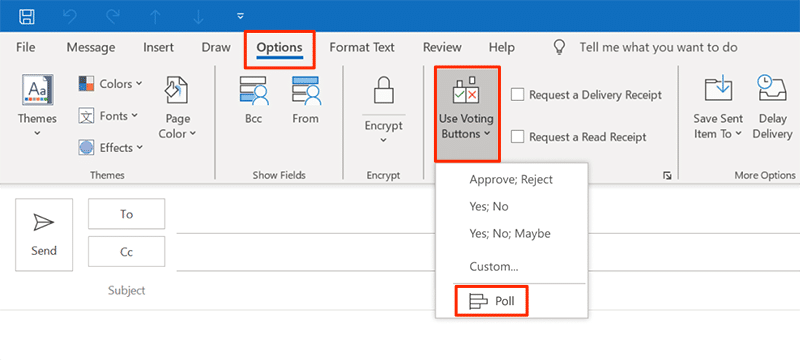Screen dimensions: 800x360
Task: Click the Undo arrow icon
Action: point(69,16)
